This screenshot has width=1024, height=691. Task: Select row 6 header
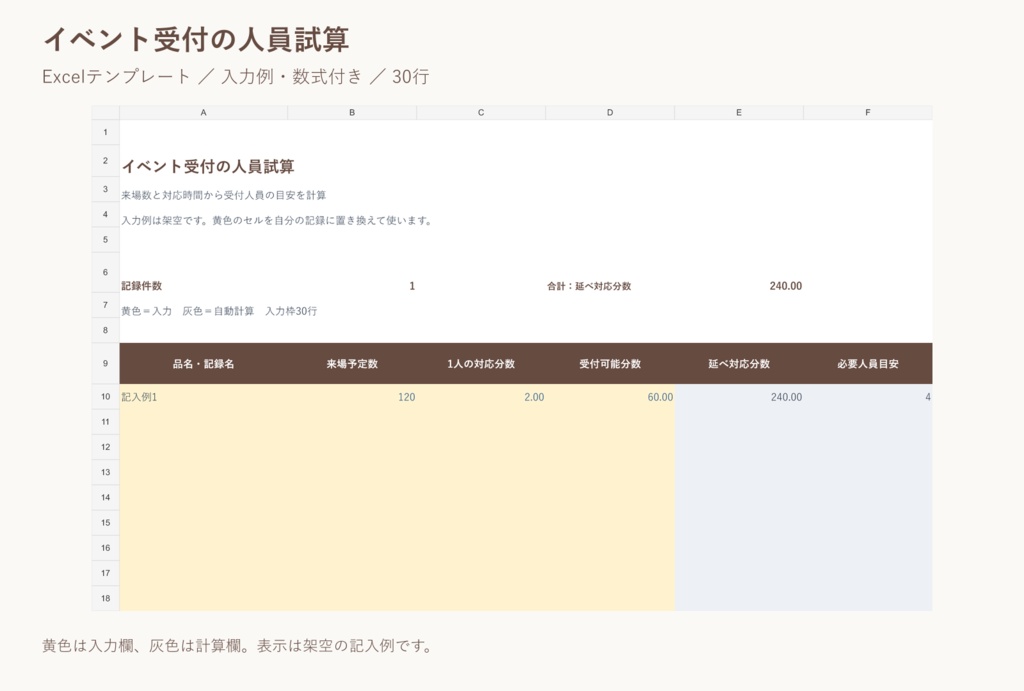click(x=105, y=272)
